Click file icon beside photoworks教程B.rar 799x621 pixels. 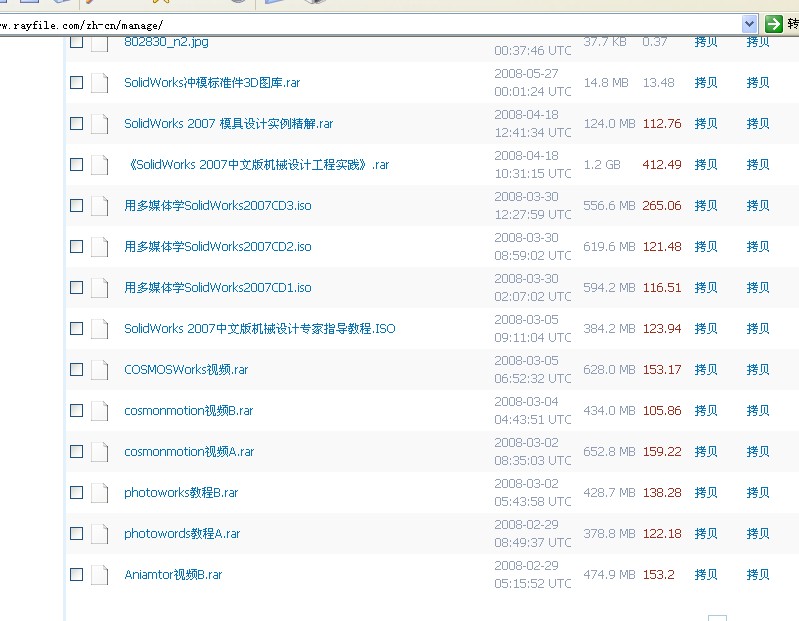click(x=99, y=493)
